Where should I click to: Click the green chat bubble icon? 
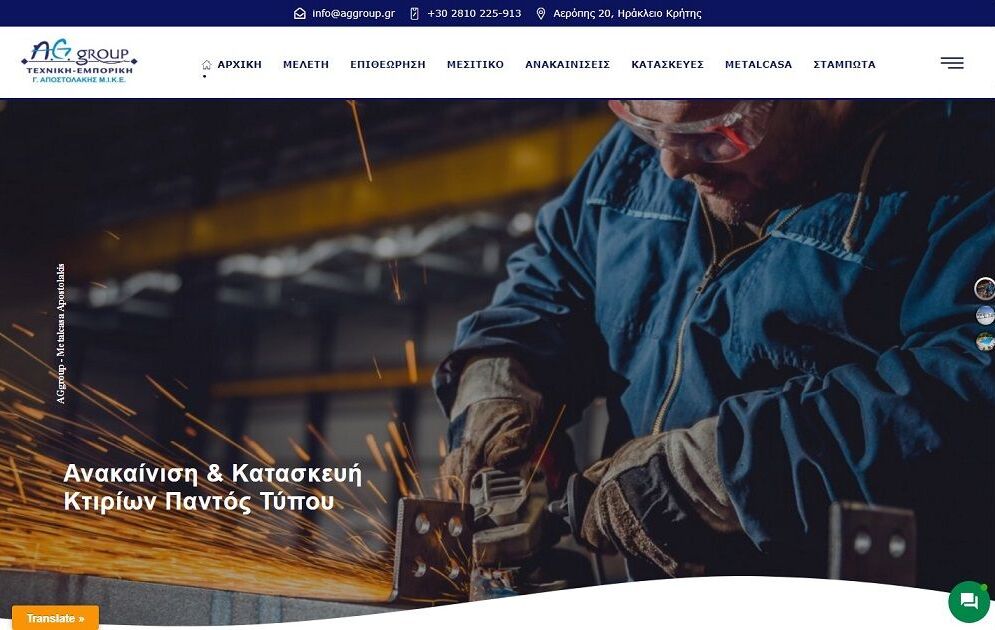tap(969, 601)
